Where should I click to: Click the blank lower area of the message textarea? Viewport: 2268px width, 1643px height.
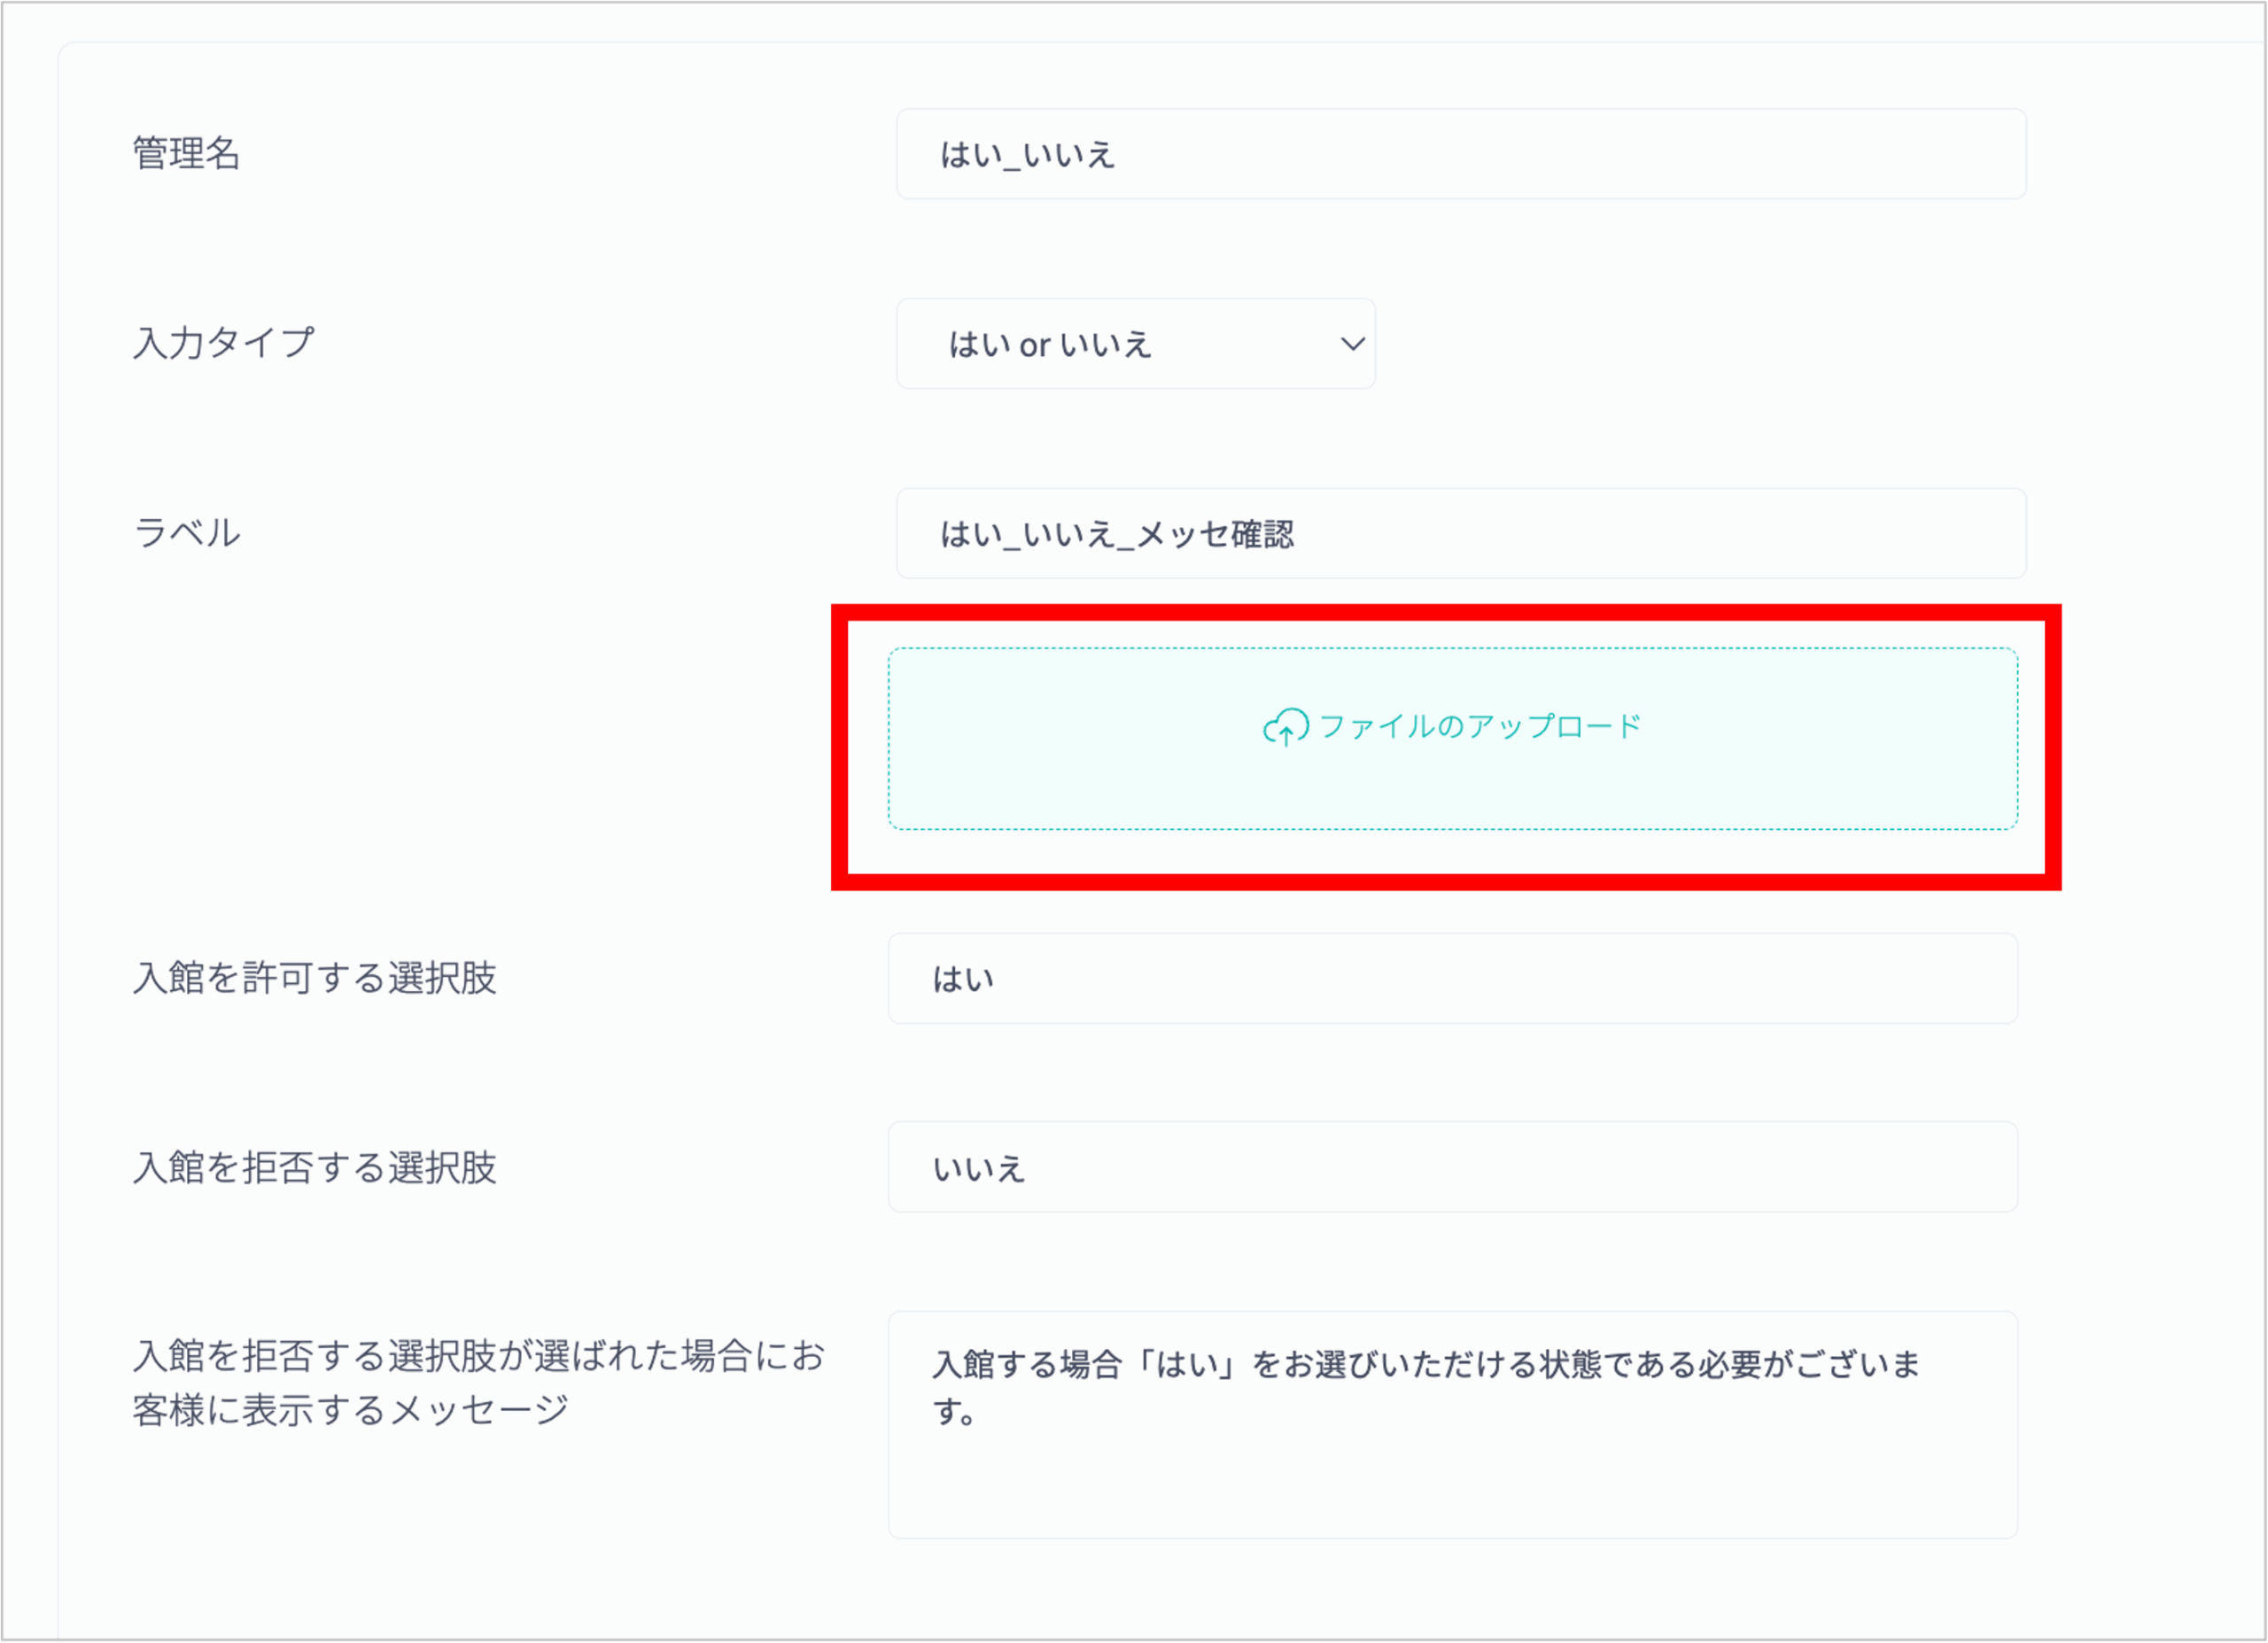click(1450, 1495)
